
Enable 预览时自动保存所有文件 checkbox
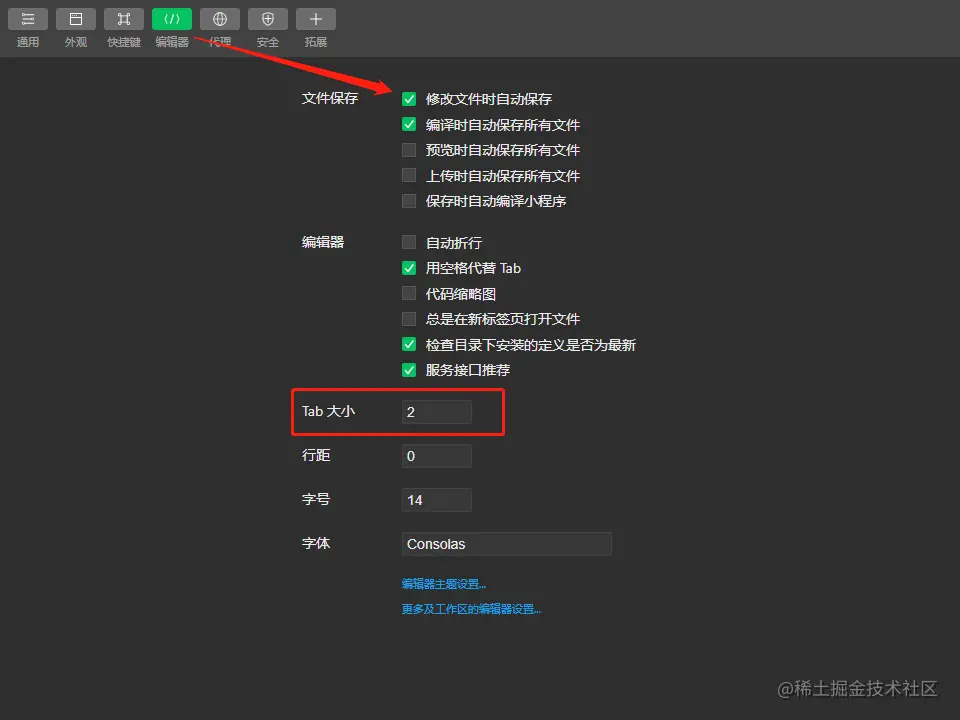(409, 150)
